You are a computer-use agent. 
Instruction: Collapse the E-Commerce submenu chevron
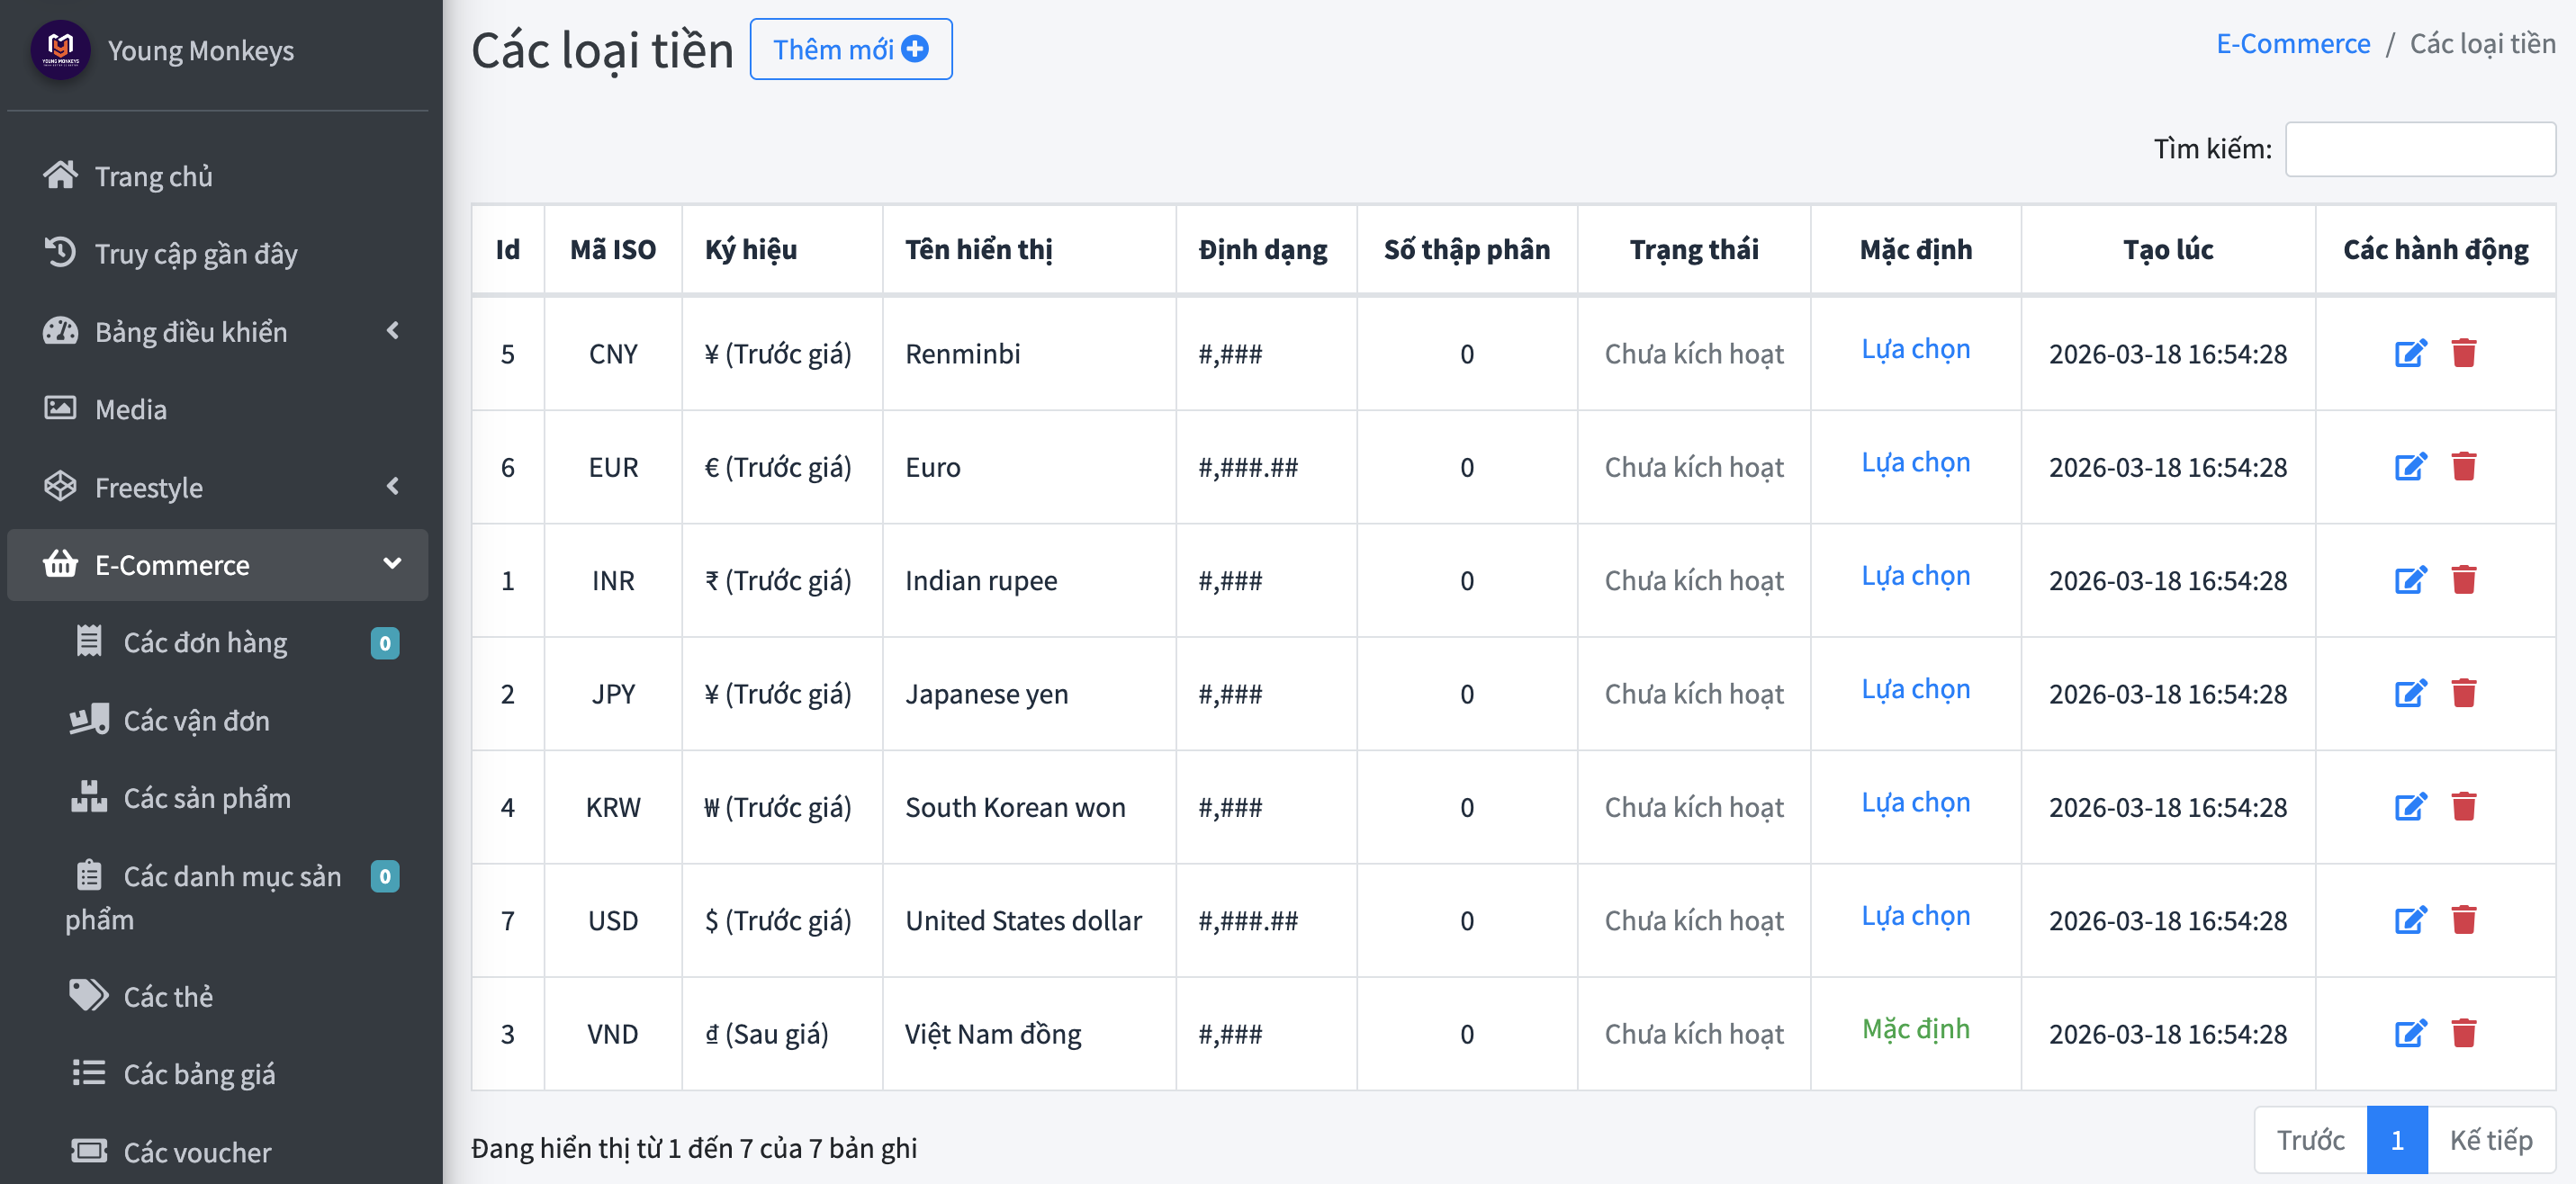tap(393, 564)
